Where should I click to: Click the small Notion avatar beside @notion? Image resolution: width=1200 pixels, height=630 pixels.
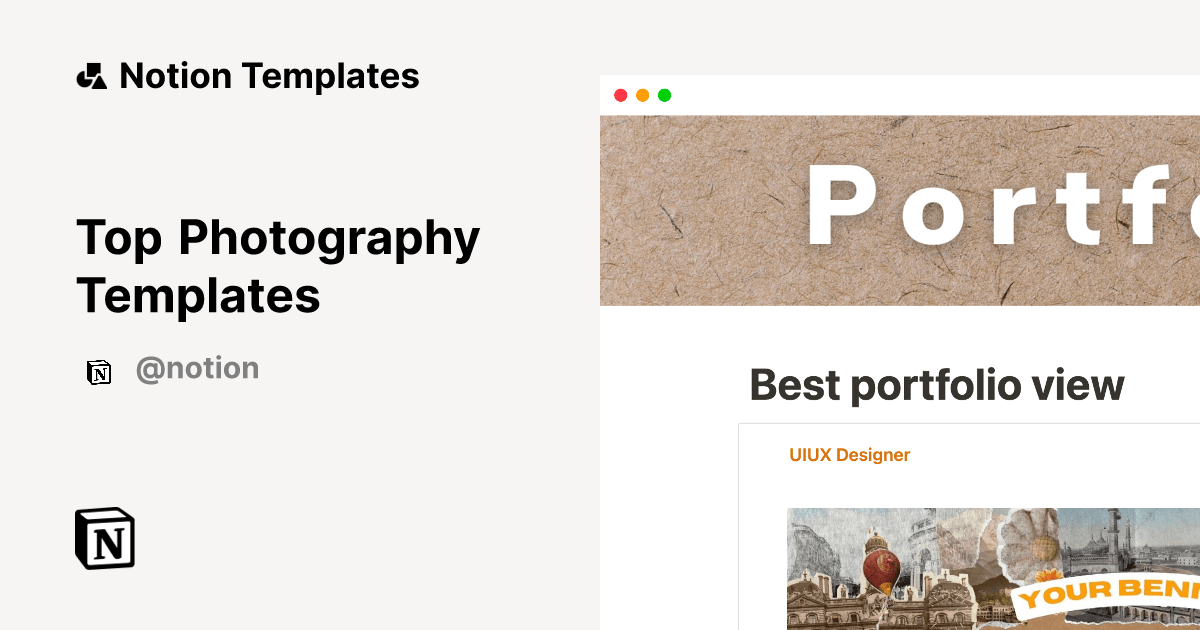click(99, 372)
